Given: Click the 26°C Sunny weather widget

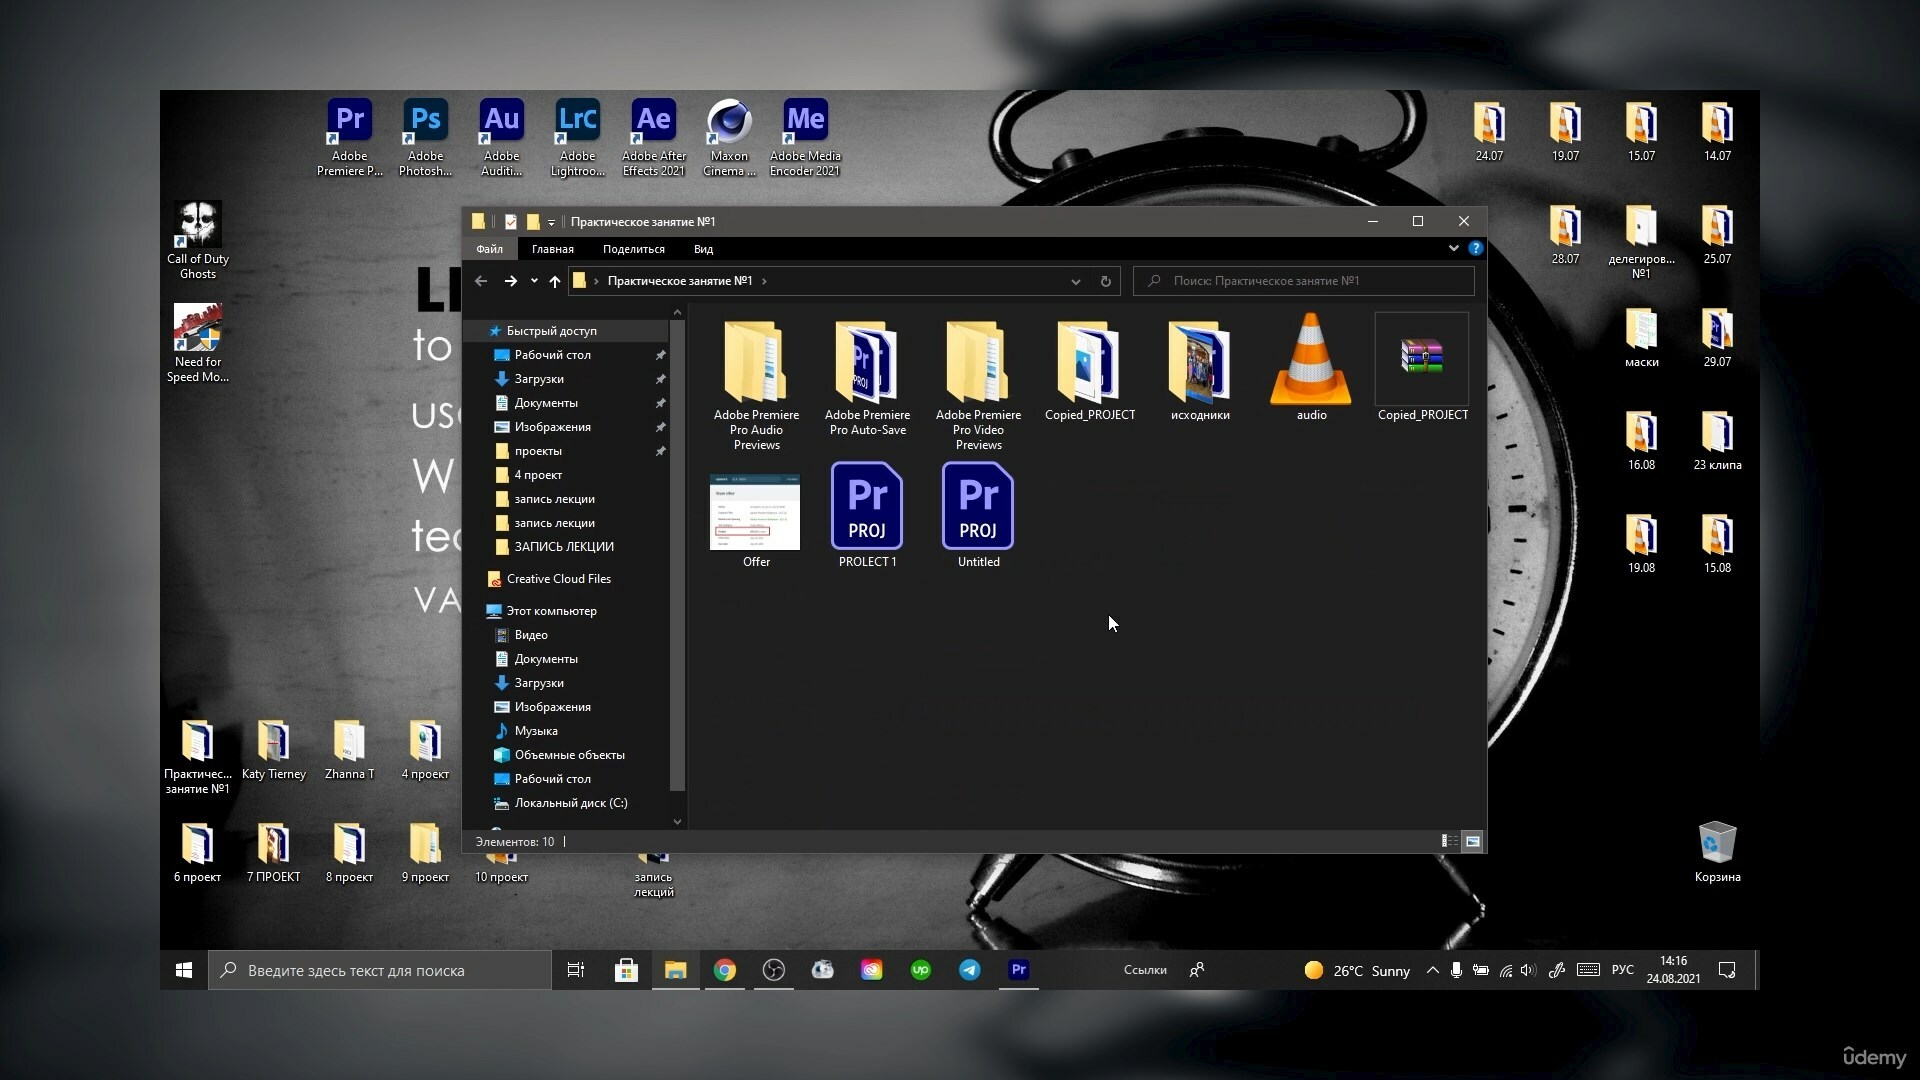Looking at the screenshot, I should (x=1357, y=970).
